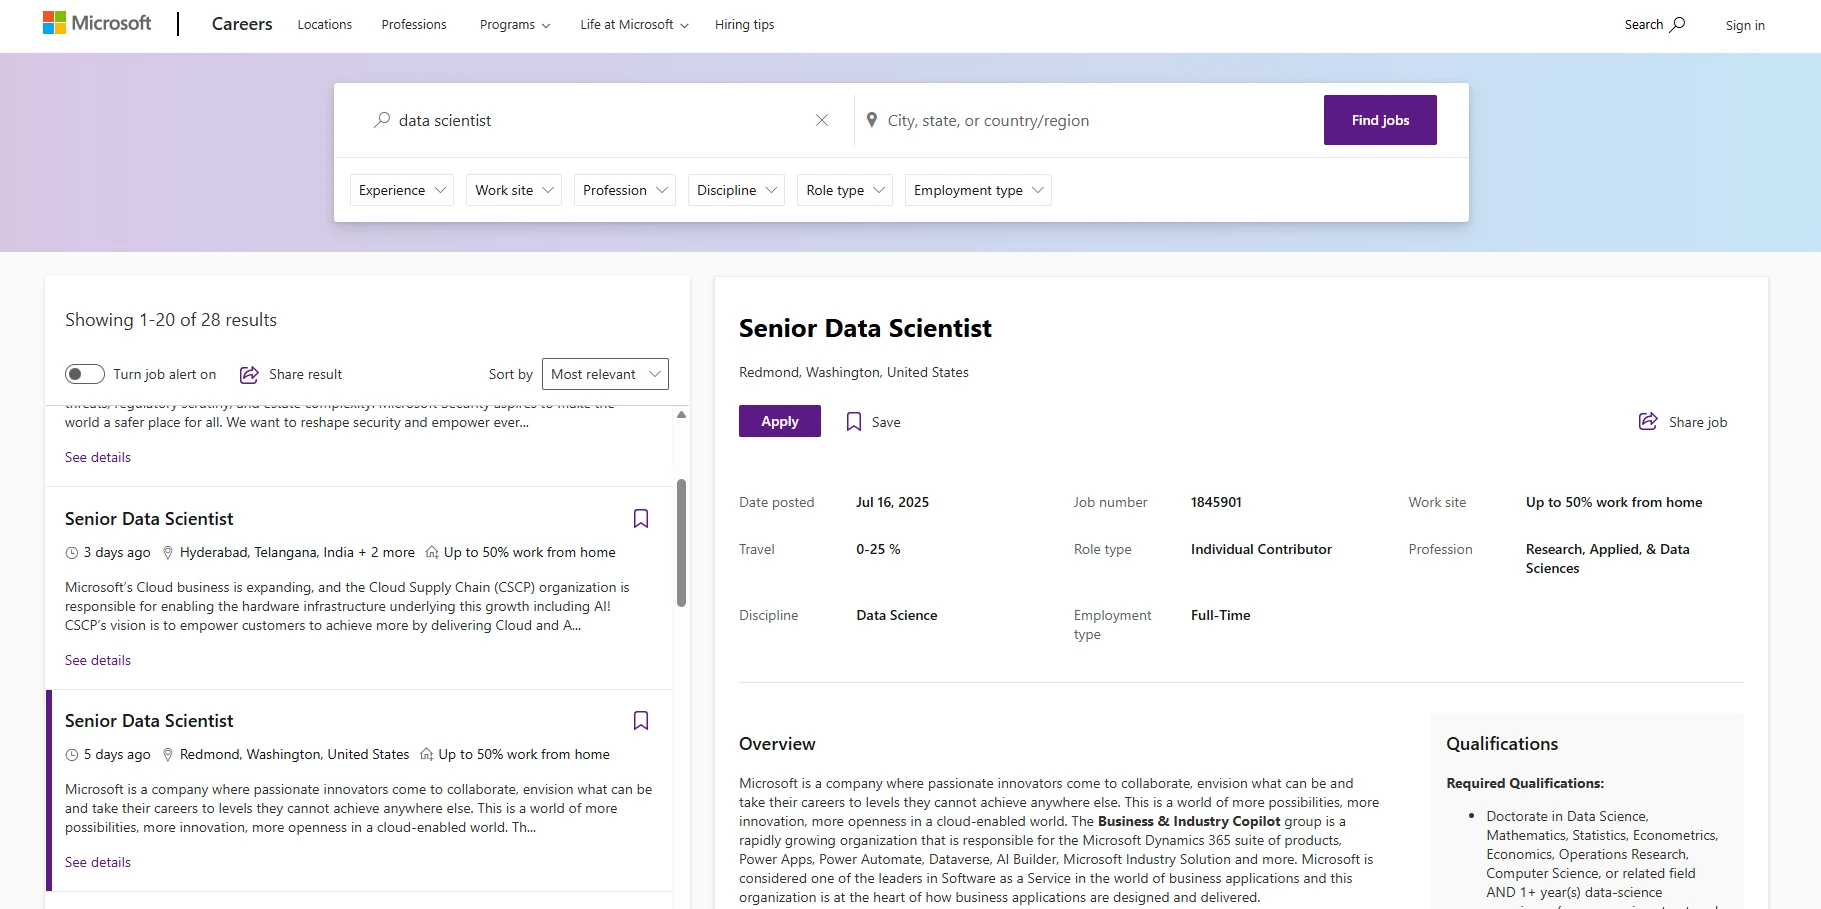Click the home icon on the Hyderabad job
1821x909 pixels.
432,552
